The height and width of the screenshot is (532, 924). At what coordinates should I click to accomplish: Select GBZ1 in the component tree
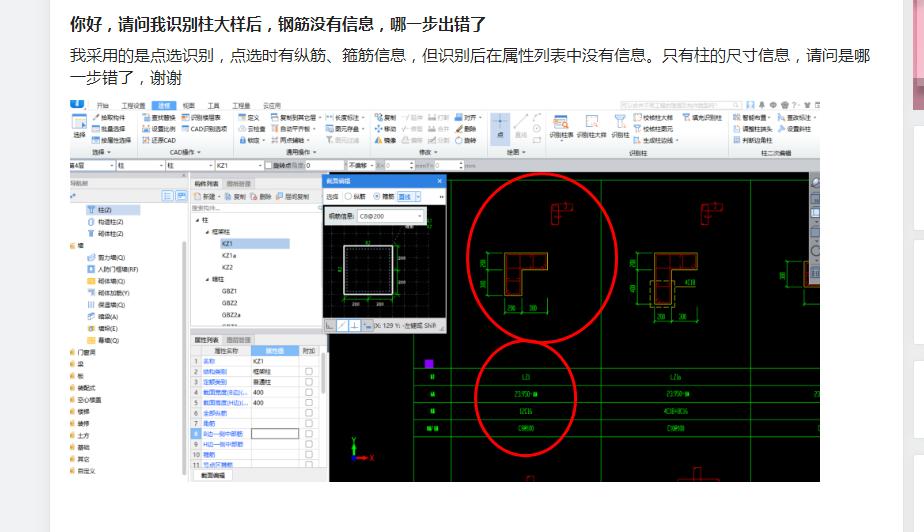point(229,291)
